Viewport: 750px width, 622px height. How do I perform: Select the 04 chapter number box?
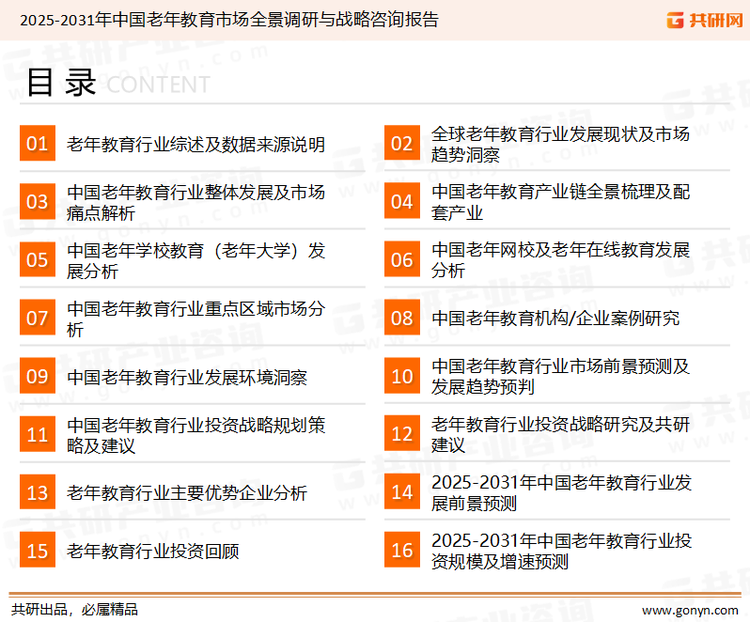(x=402, y=202)
